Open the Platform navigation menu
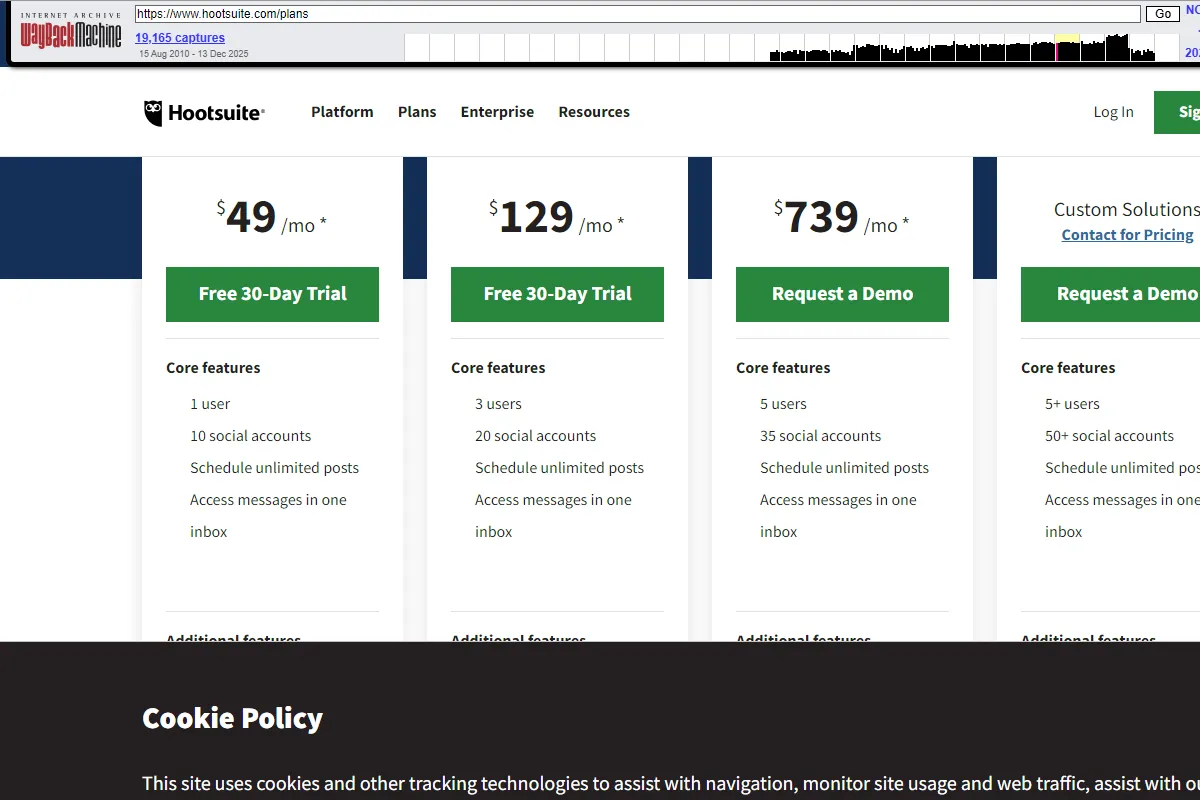The width and height of the screenshot is (1200, 800). tap(342, 112)
